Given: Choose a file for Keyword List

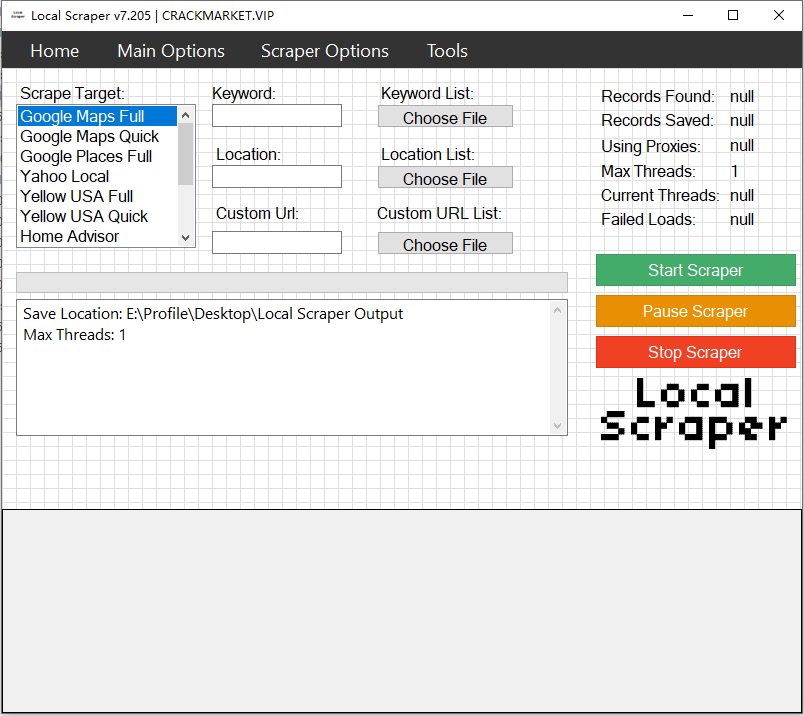Looking at the screenshot, I should coord(445,116).
